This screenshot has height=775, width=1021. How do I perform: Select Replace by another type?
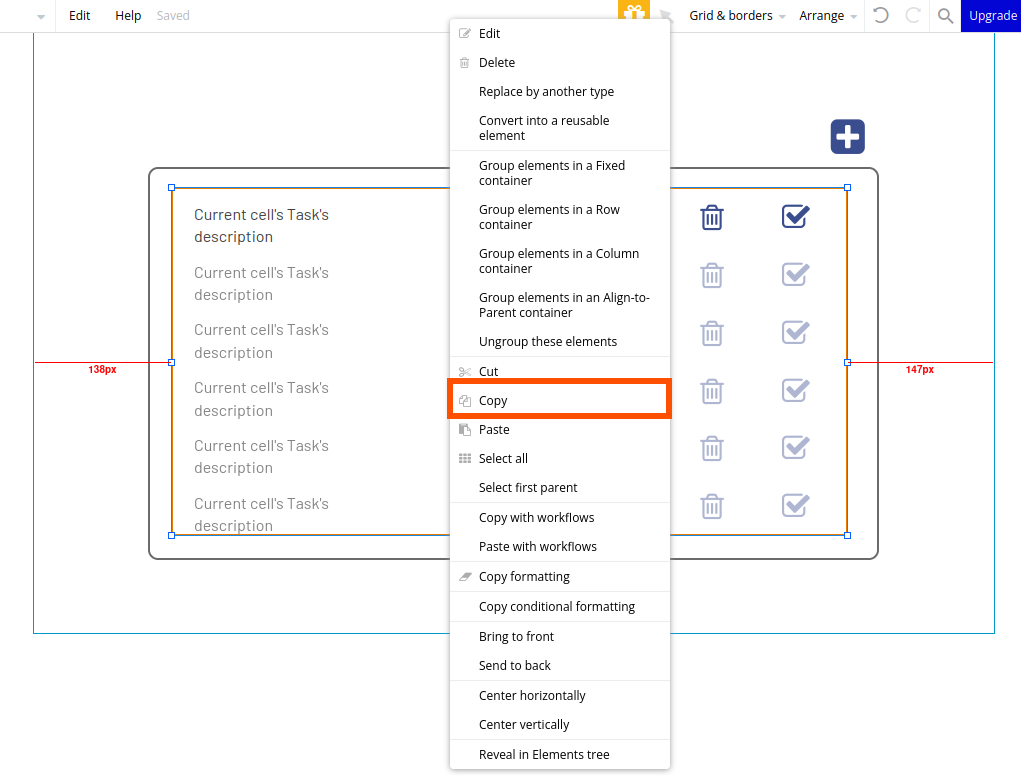[x=559, y=92]
